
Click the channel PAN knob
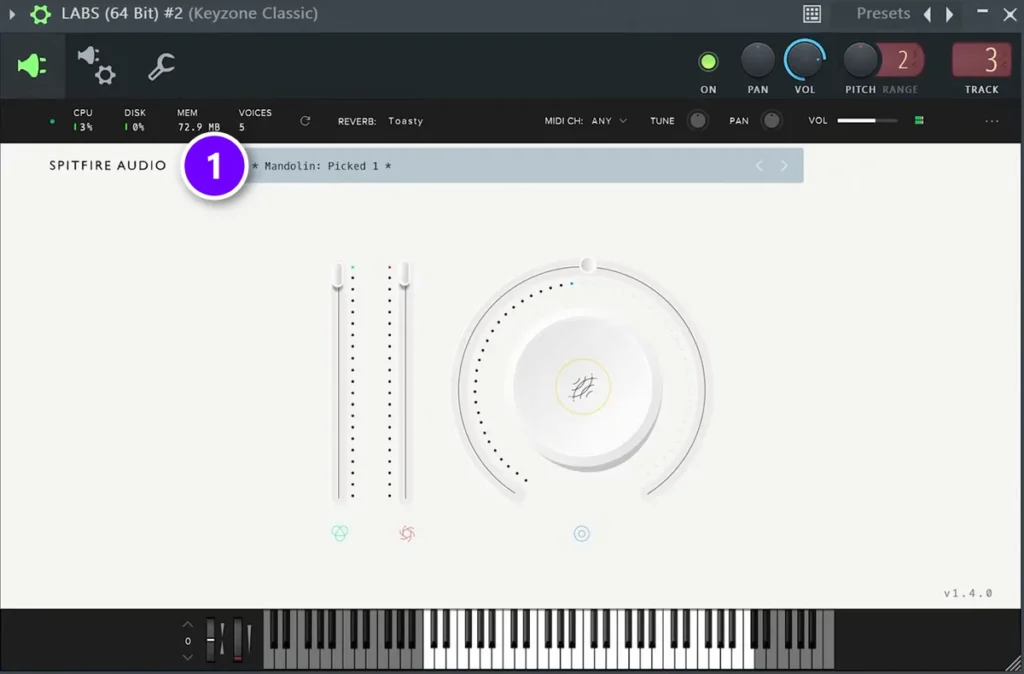[758, 60]
